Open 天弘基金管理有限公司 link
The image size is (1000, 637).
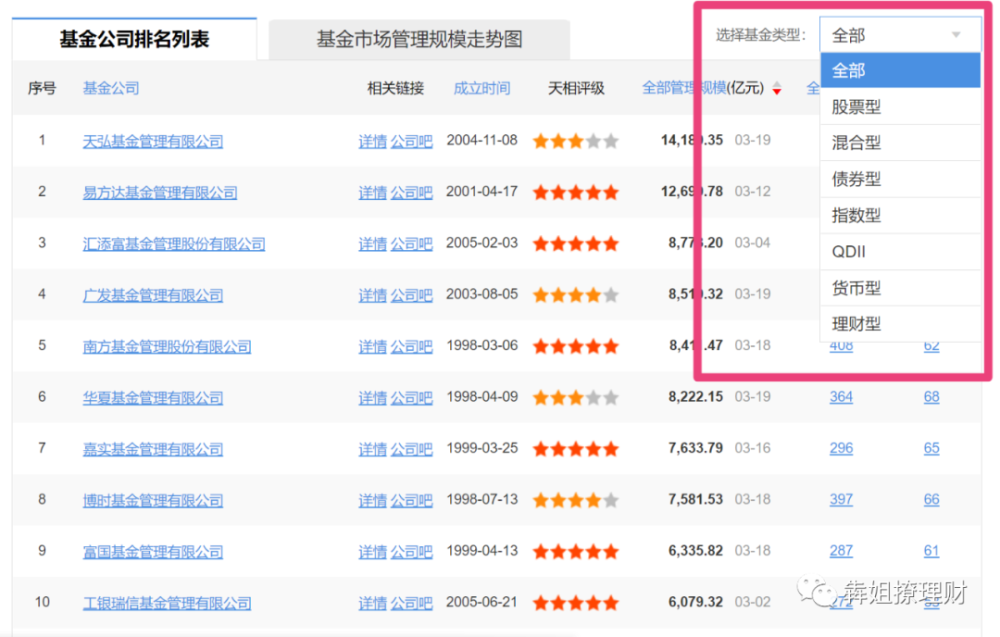coord(152,141)
